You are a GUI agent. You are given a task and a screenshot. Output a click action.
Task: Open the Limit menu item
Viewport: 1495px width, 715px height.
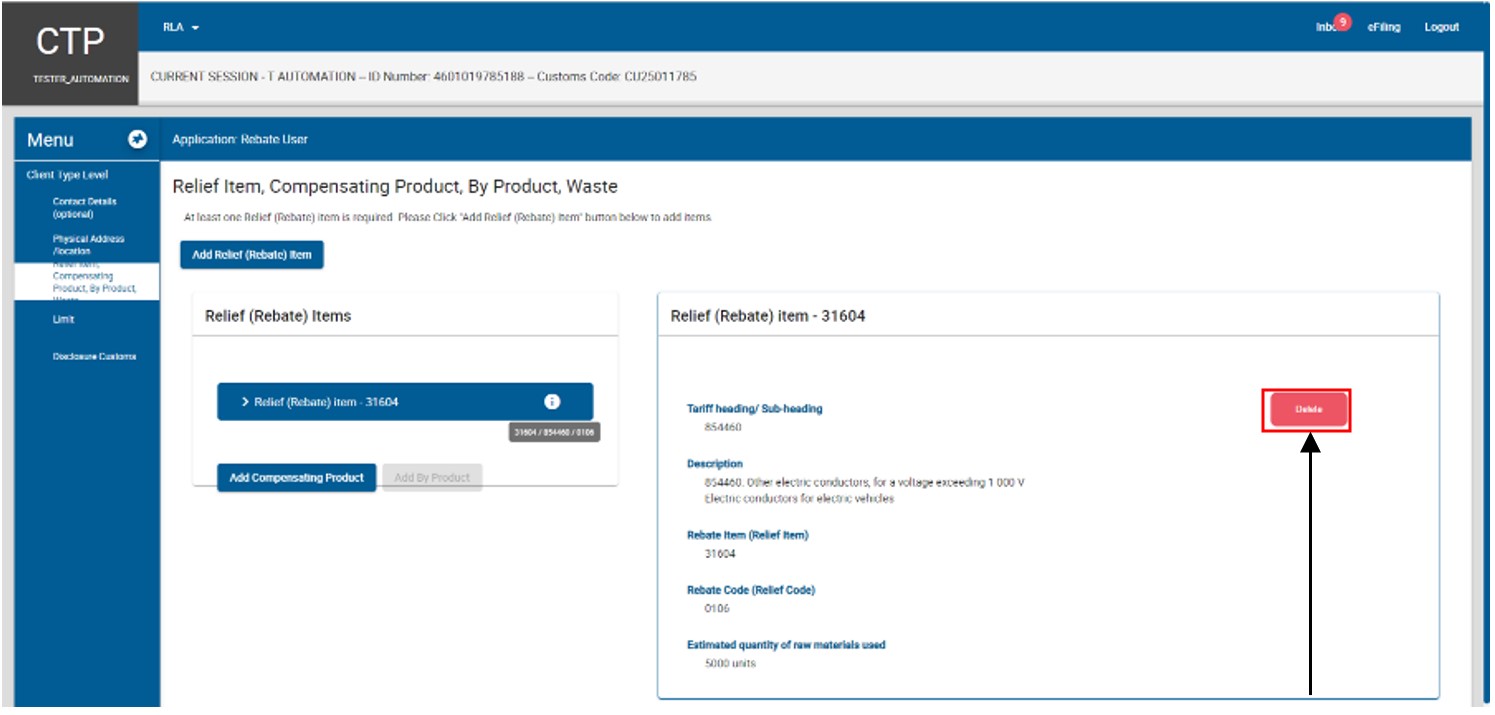(x=64, y=320)
